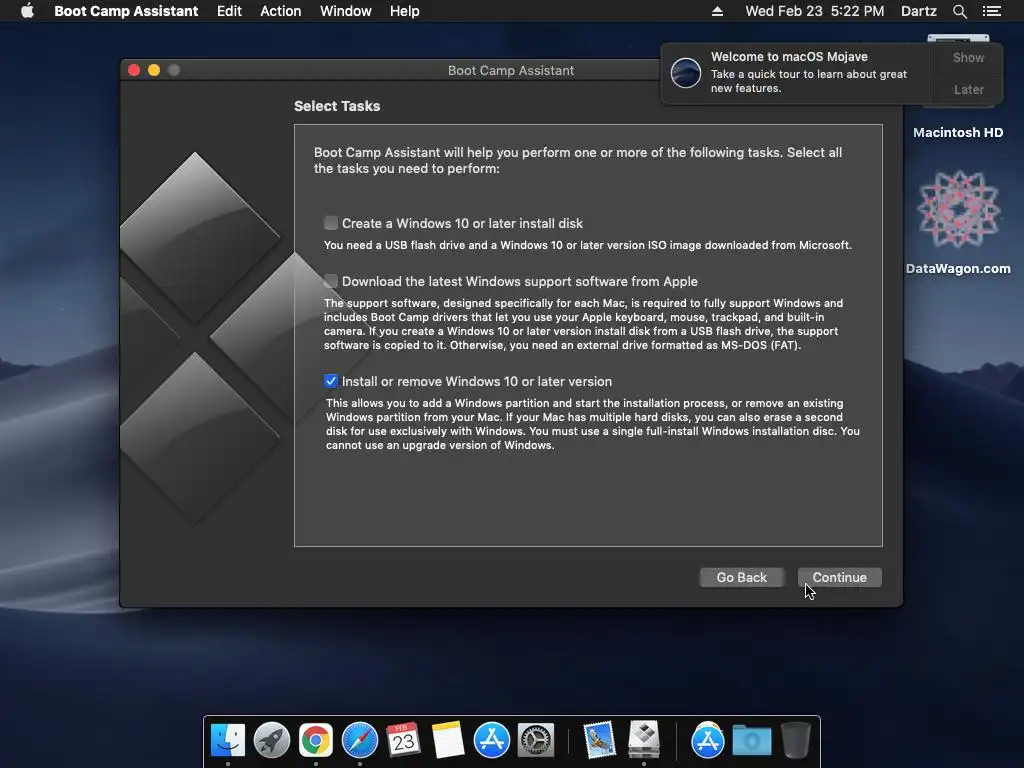Viewport: 1024px width, 768px height.
Task: Open Notes app in the Dock
Action: click(447, 740)
